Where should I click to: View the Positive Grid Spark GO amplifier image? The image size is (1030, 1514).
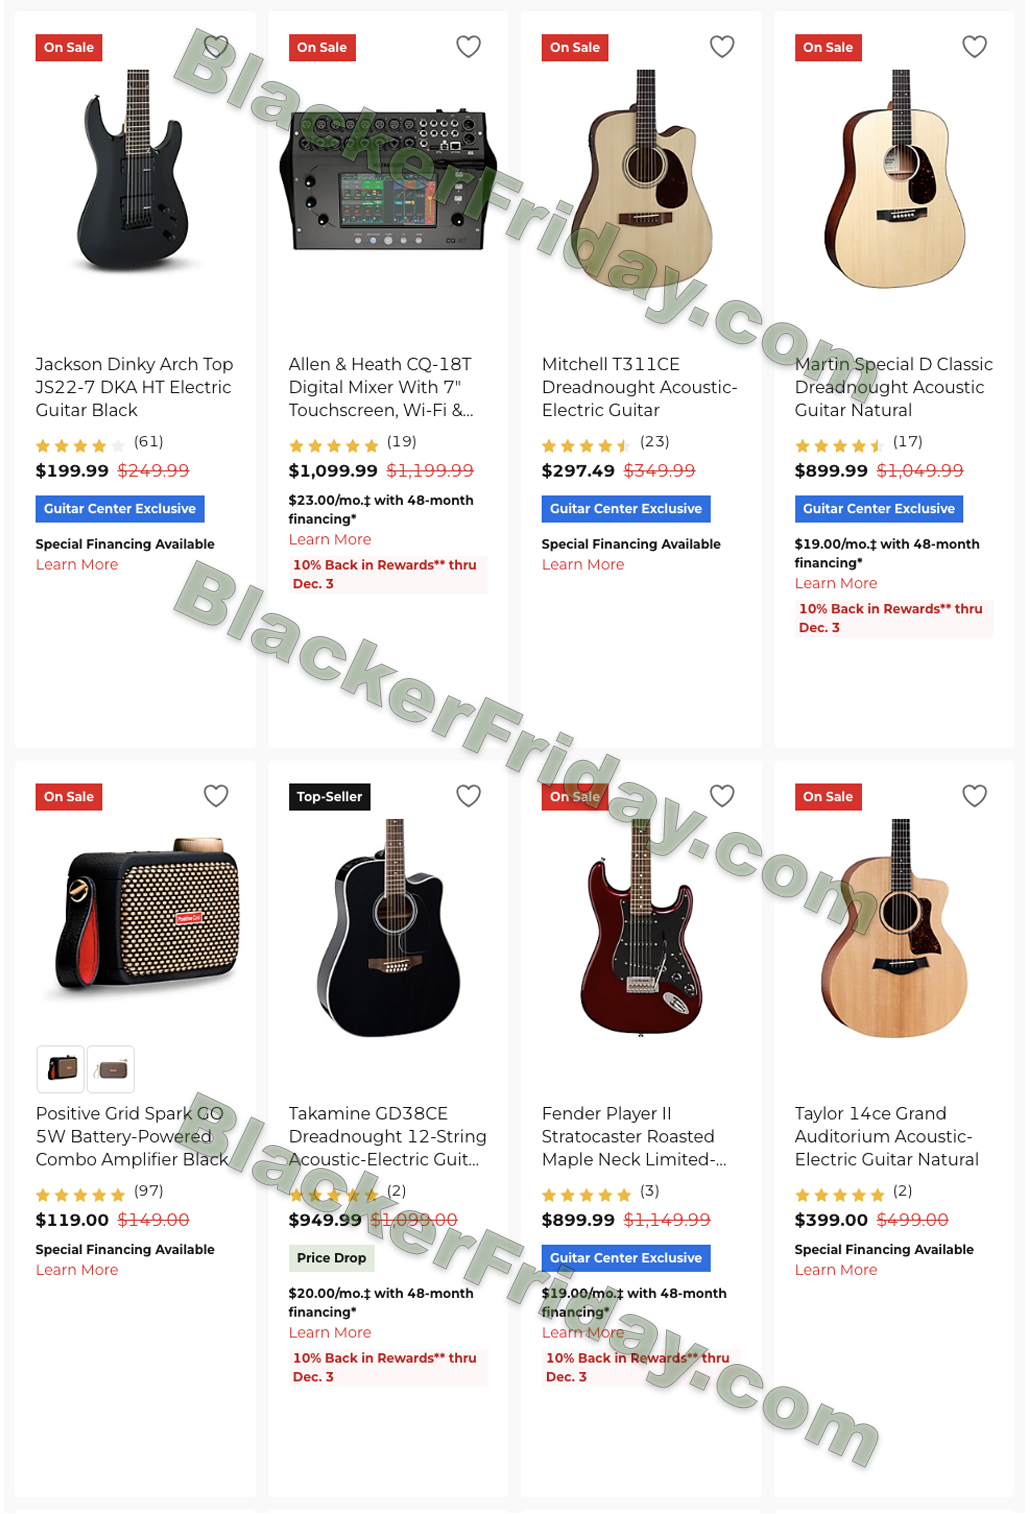coord(147,915)
